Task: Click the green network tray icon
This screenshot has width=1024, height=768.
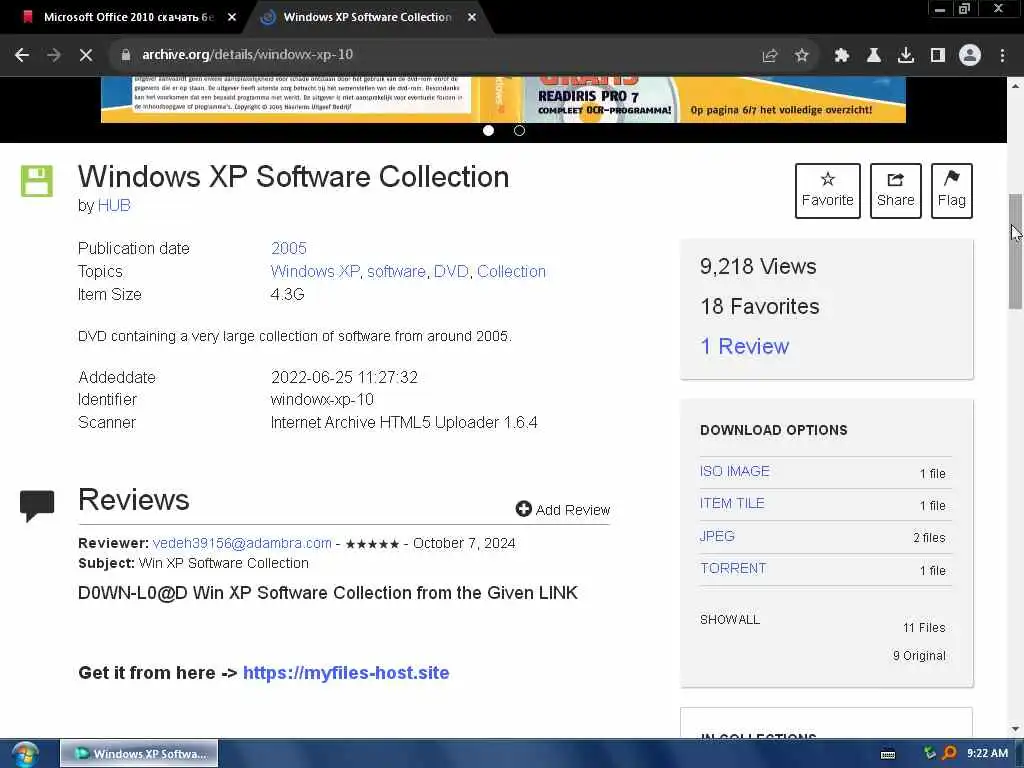Action: [929, 753]
